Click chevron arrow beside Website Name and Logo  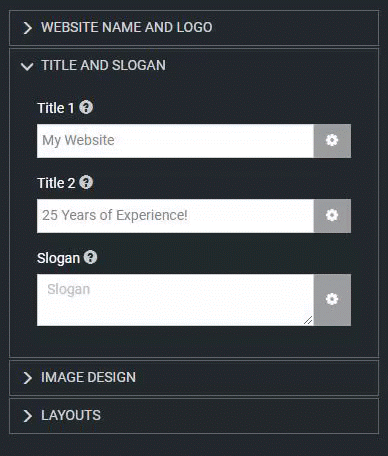tap(28, 28)
